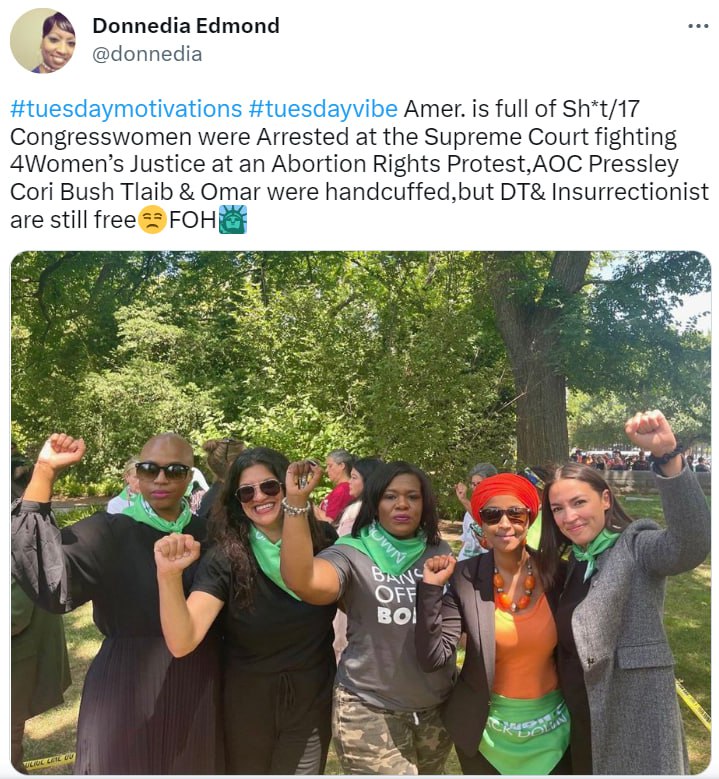Click the Donnedia Edmond display name
The height and width of the screenshot is (779, 719).
(x=186, y=26)
